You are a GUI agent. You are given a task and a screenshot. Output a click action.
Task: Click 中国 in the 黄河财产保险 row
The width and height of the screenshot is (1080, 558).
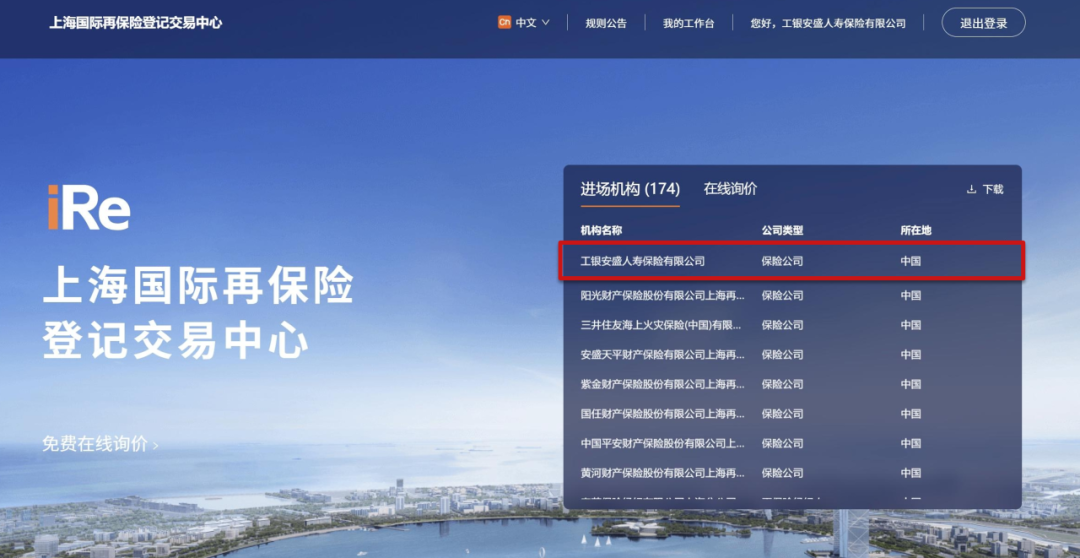pyautogui.click(x=911, y=473)
